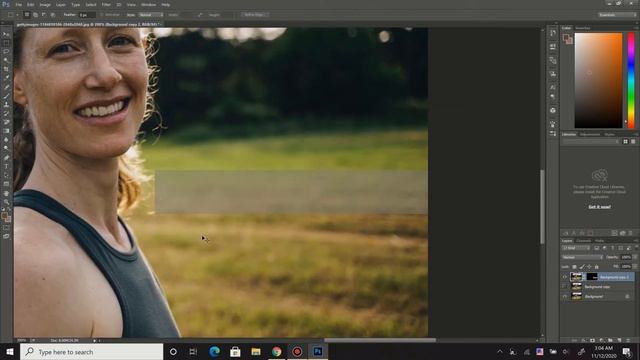Open the Filter menu

tap(106, 4)
